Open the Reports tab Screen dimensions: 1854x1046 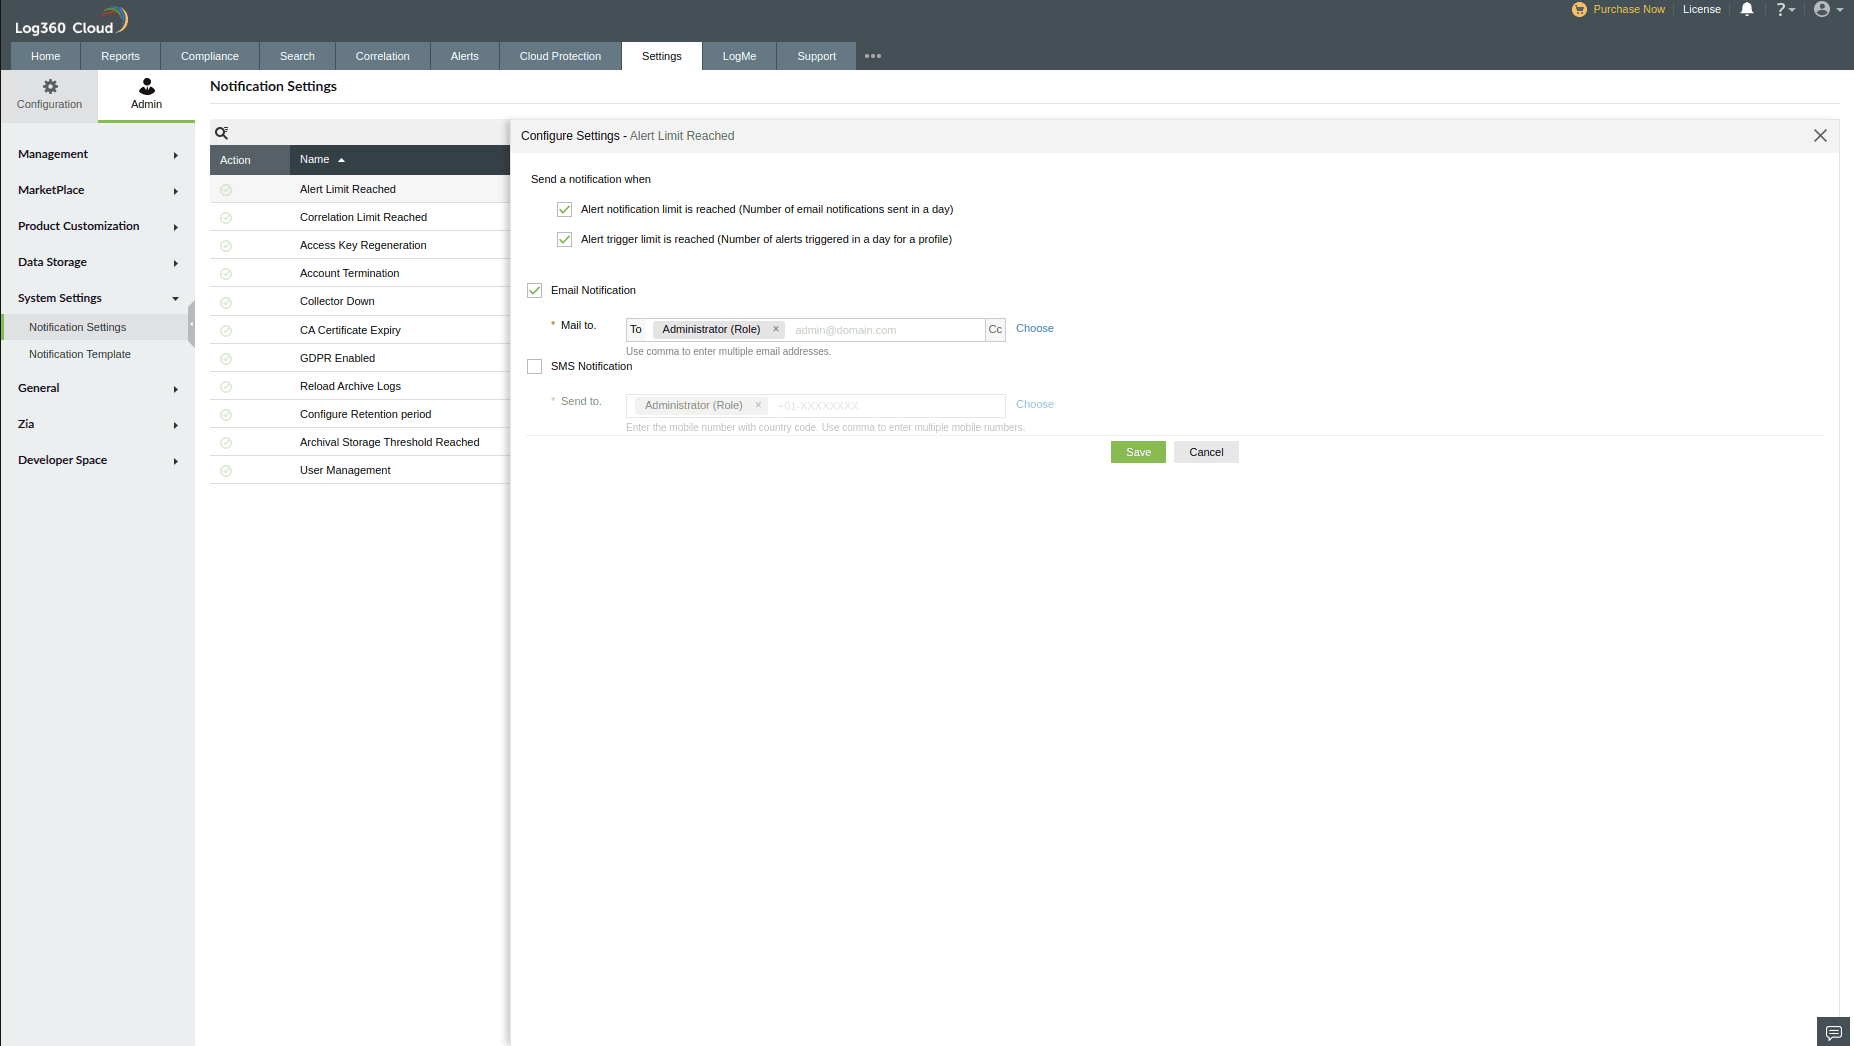[120, 56]
